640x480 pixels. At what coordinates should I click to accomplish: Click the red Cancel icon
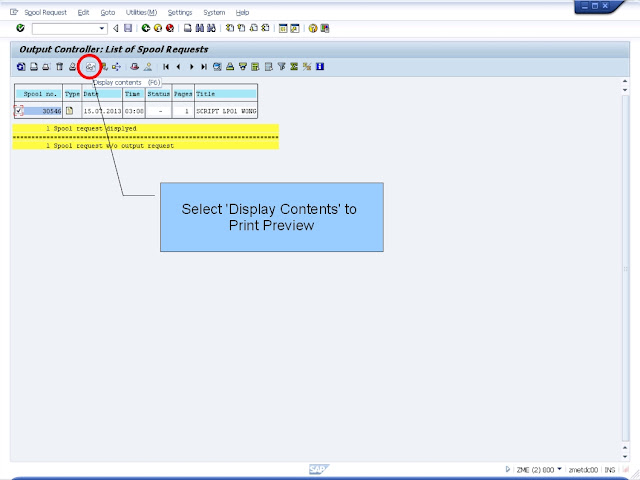(170, 28)
